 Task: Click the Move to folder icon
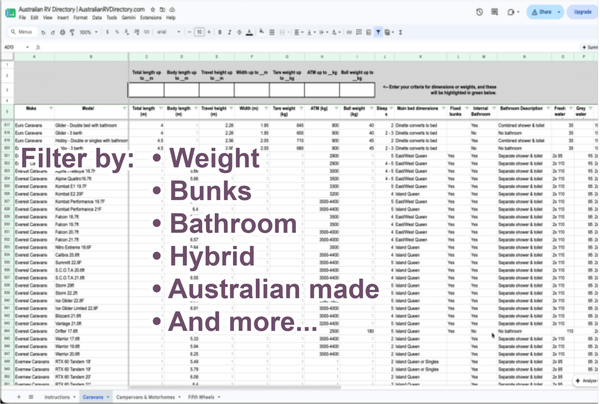coord(163,9)
